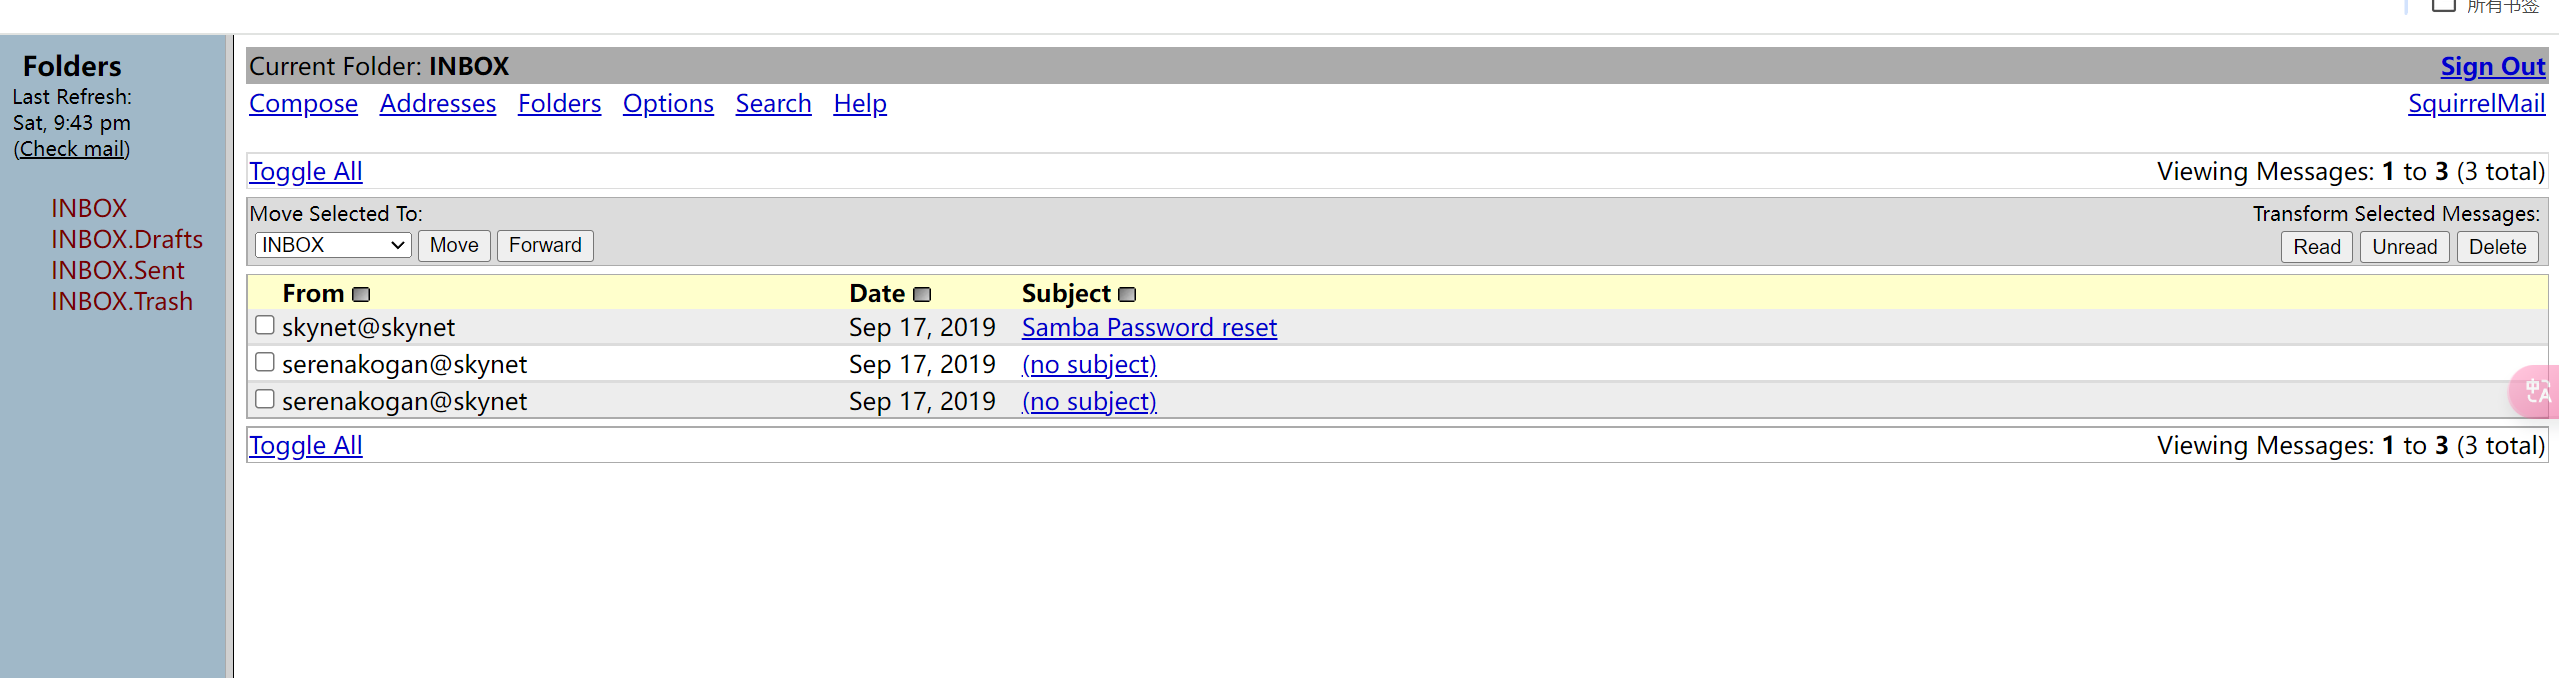Screen dimensions: 2559x678
Task: Open the Compose menu link
Action: [x=303, y=103]
